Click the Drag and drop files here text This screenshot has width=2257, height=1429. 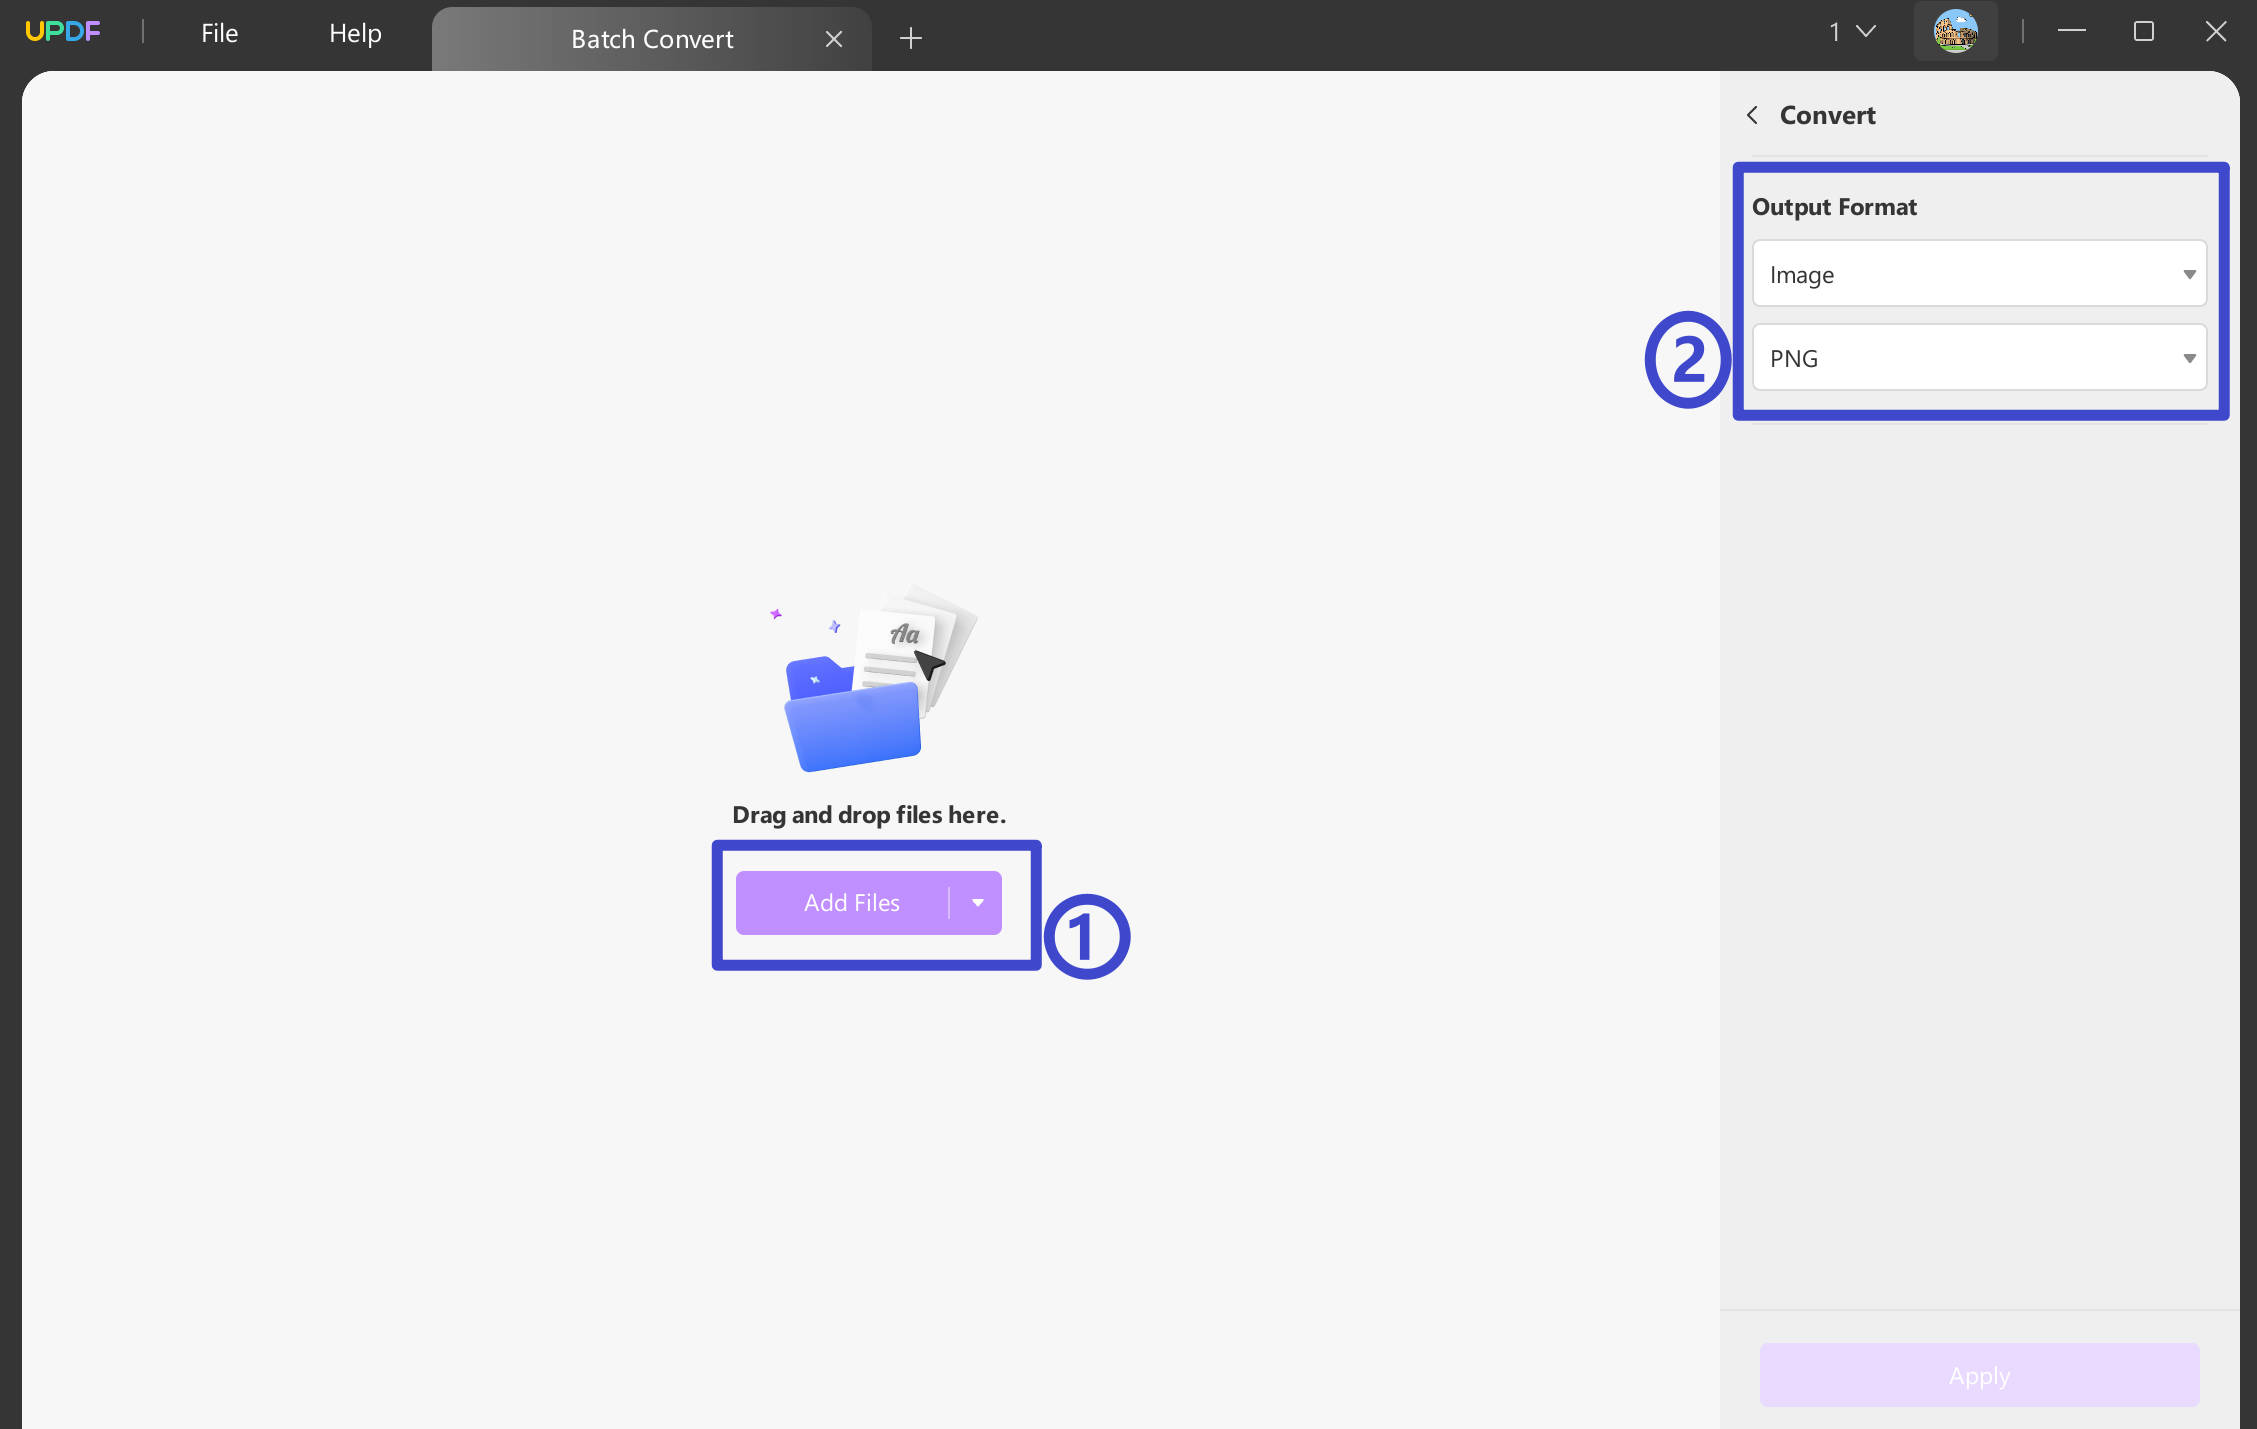[868, 814]
